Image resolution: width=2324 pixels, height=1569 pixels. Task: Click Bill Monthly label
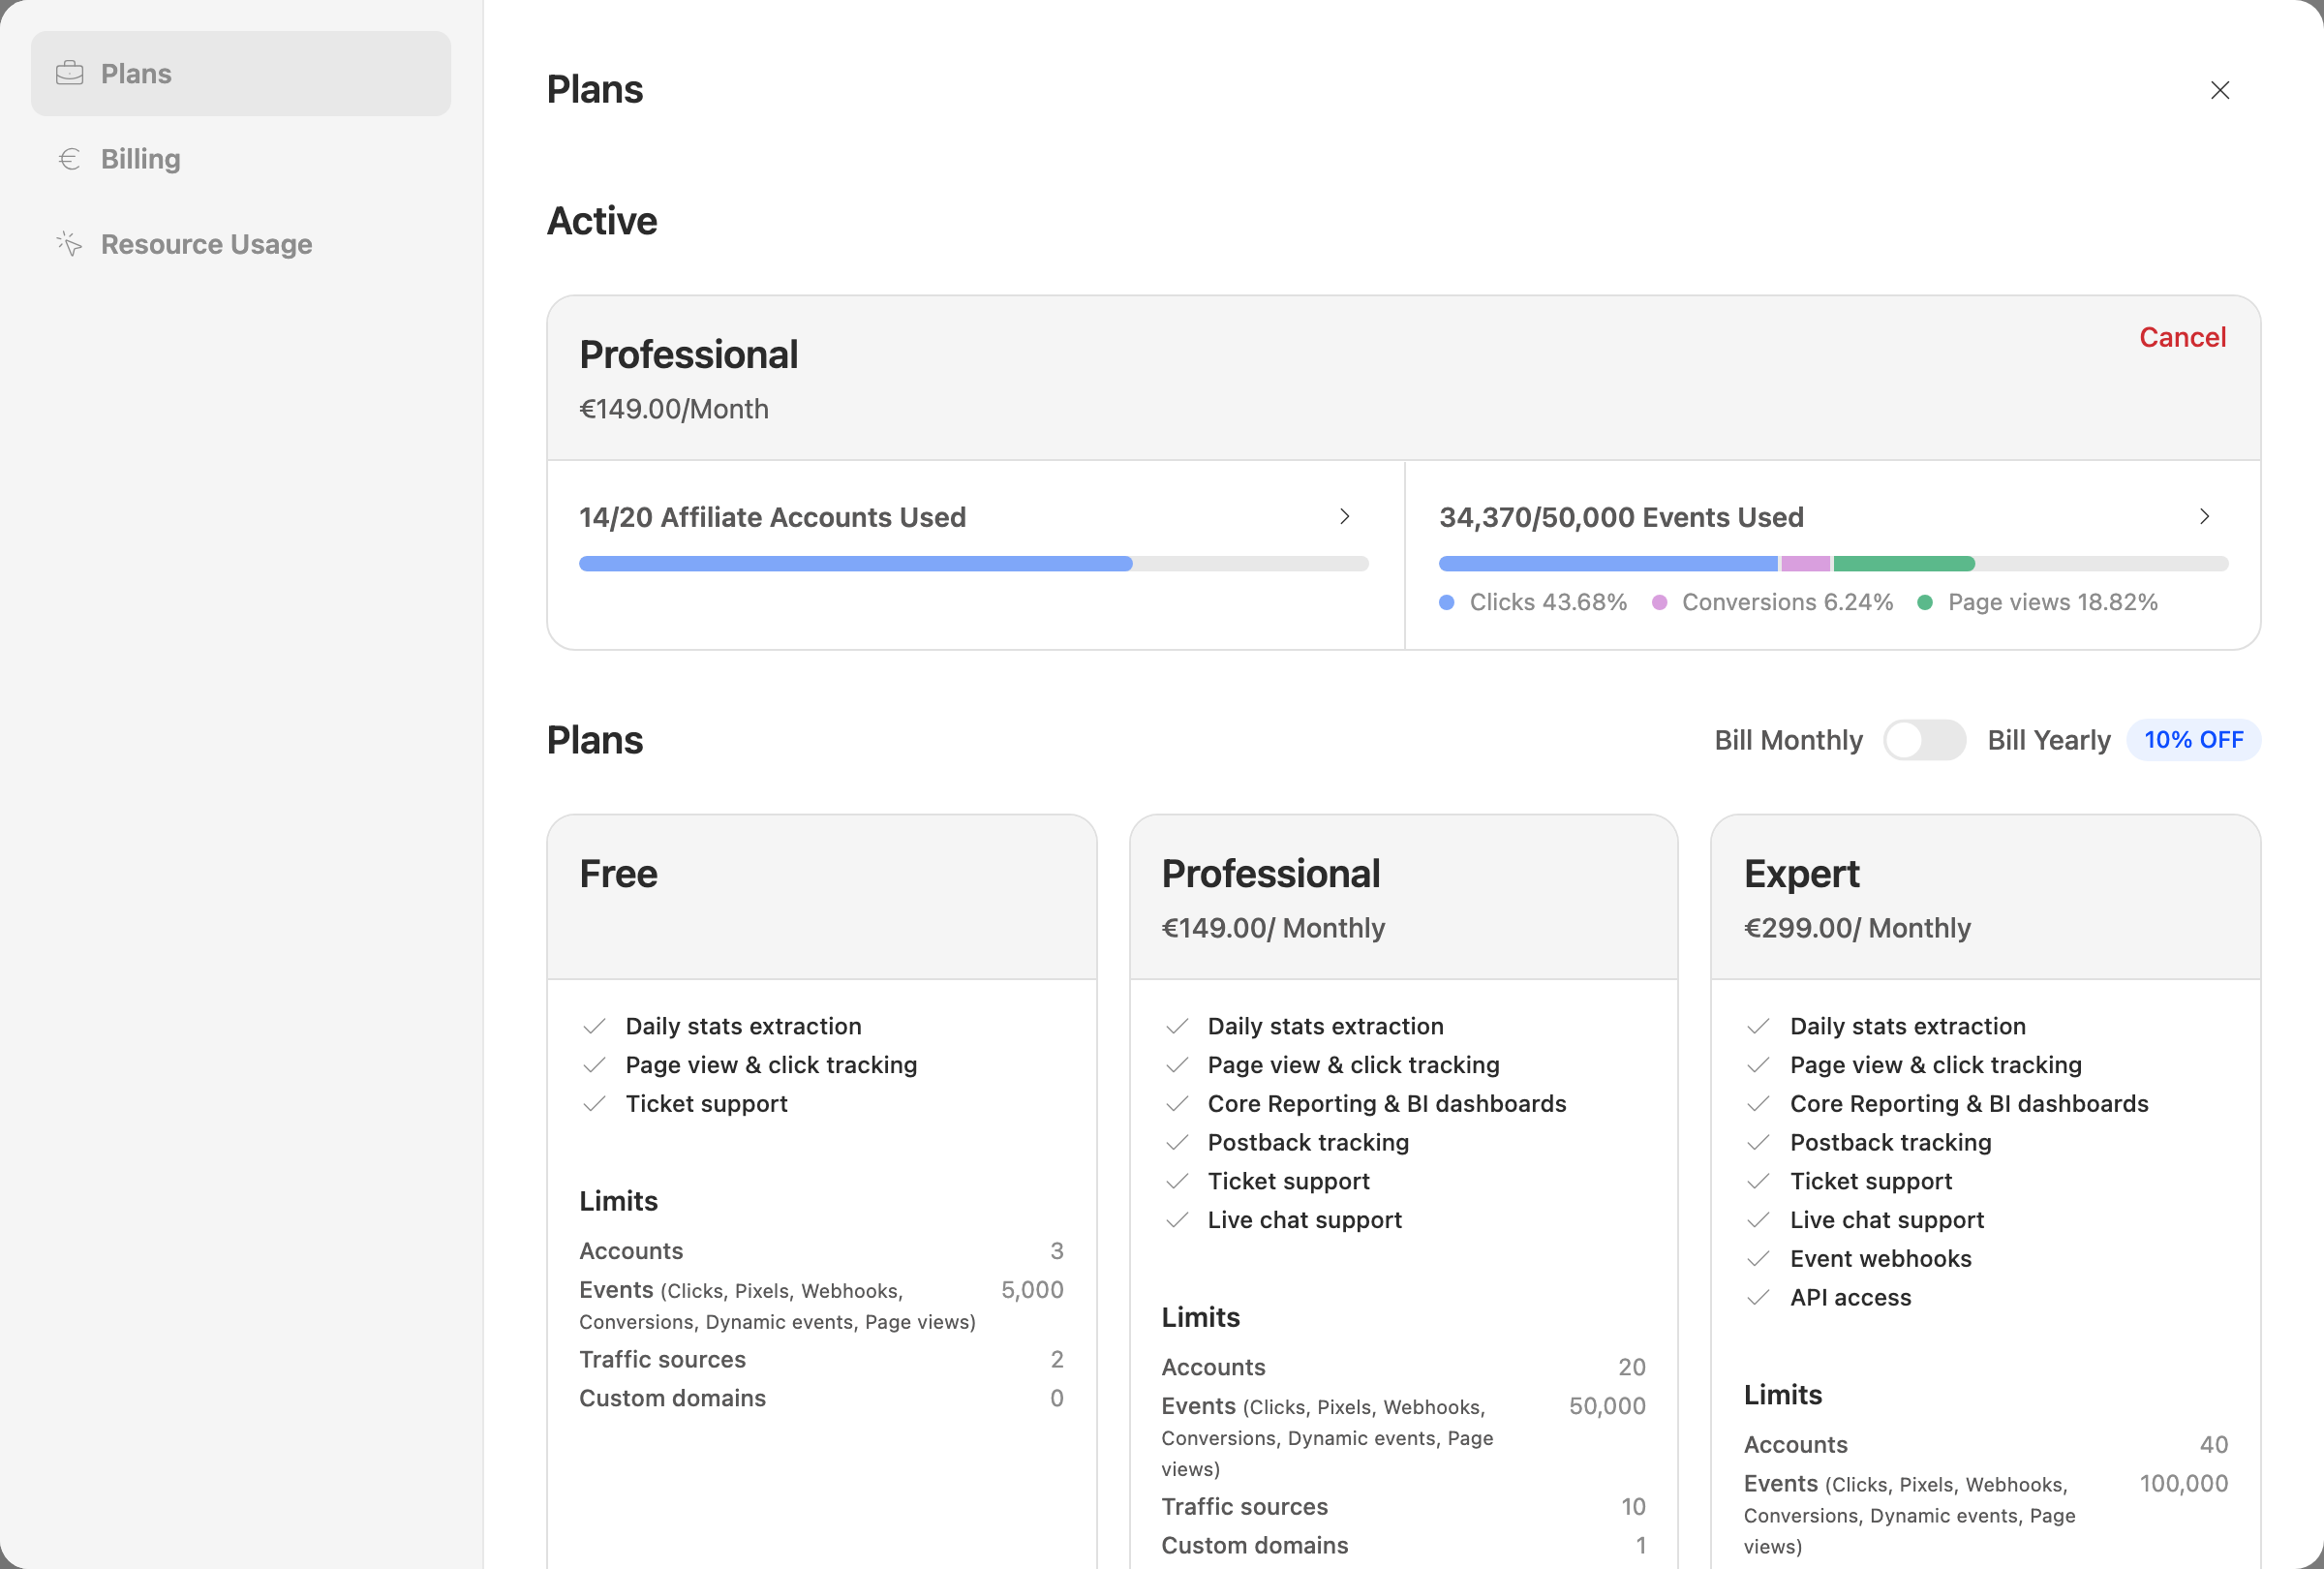click(x=1788, y=740)
